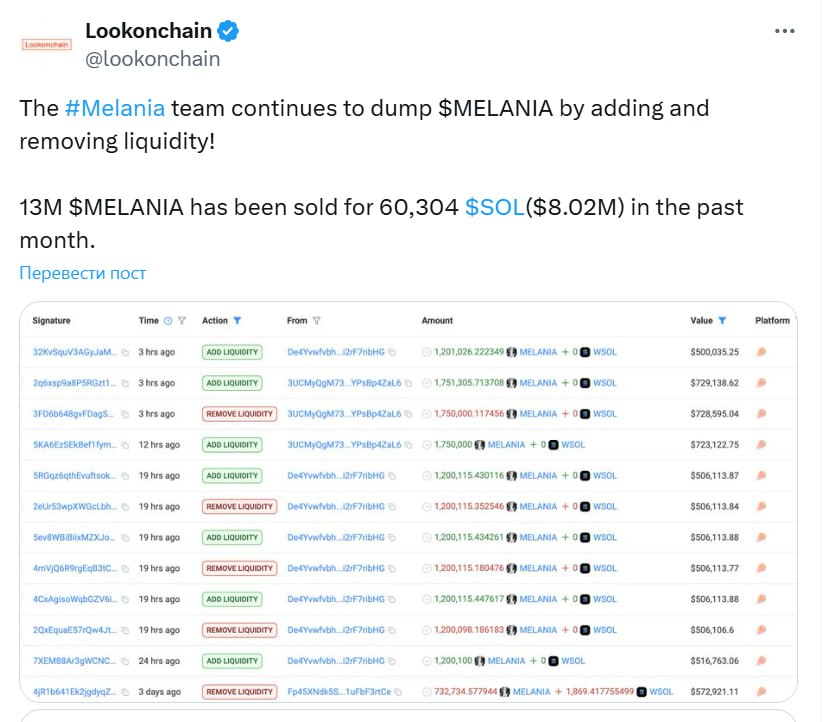Viewport: 836px width, 722px height.
Task: Open the From column filter
Action: coord(316,321)
